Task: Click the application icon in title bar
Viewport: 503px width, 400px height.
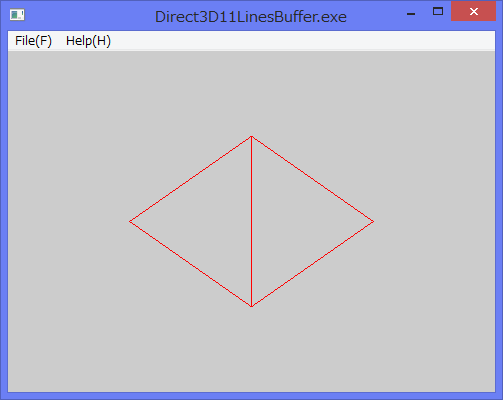Action: click(17, 15)
